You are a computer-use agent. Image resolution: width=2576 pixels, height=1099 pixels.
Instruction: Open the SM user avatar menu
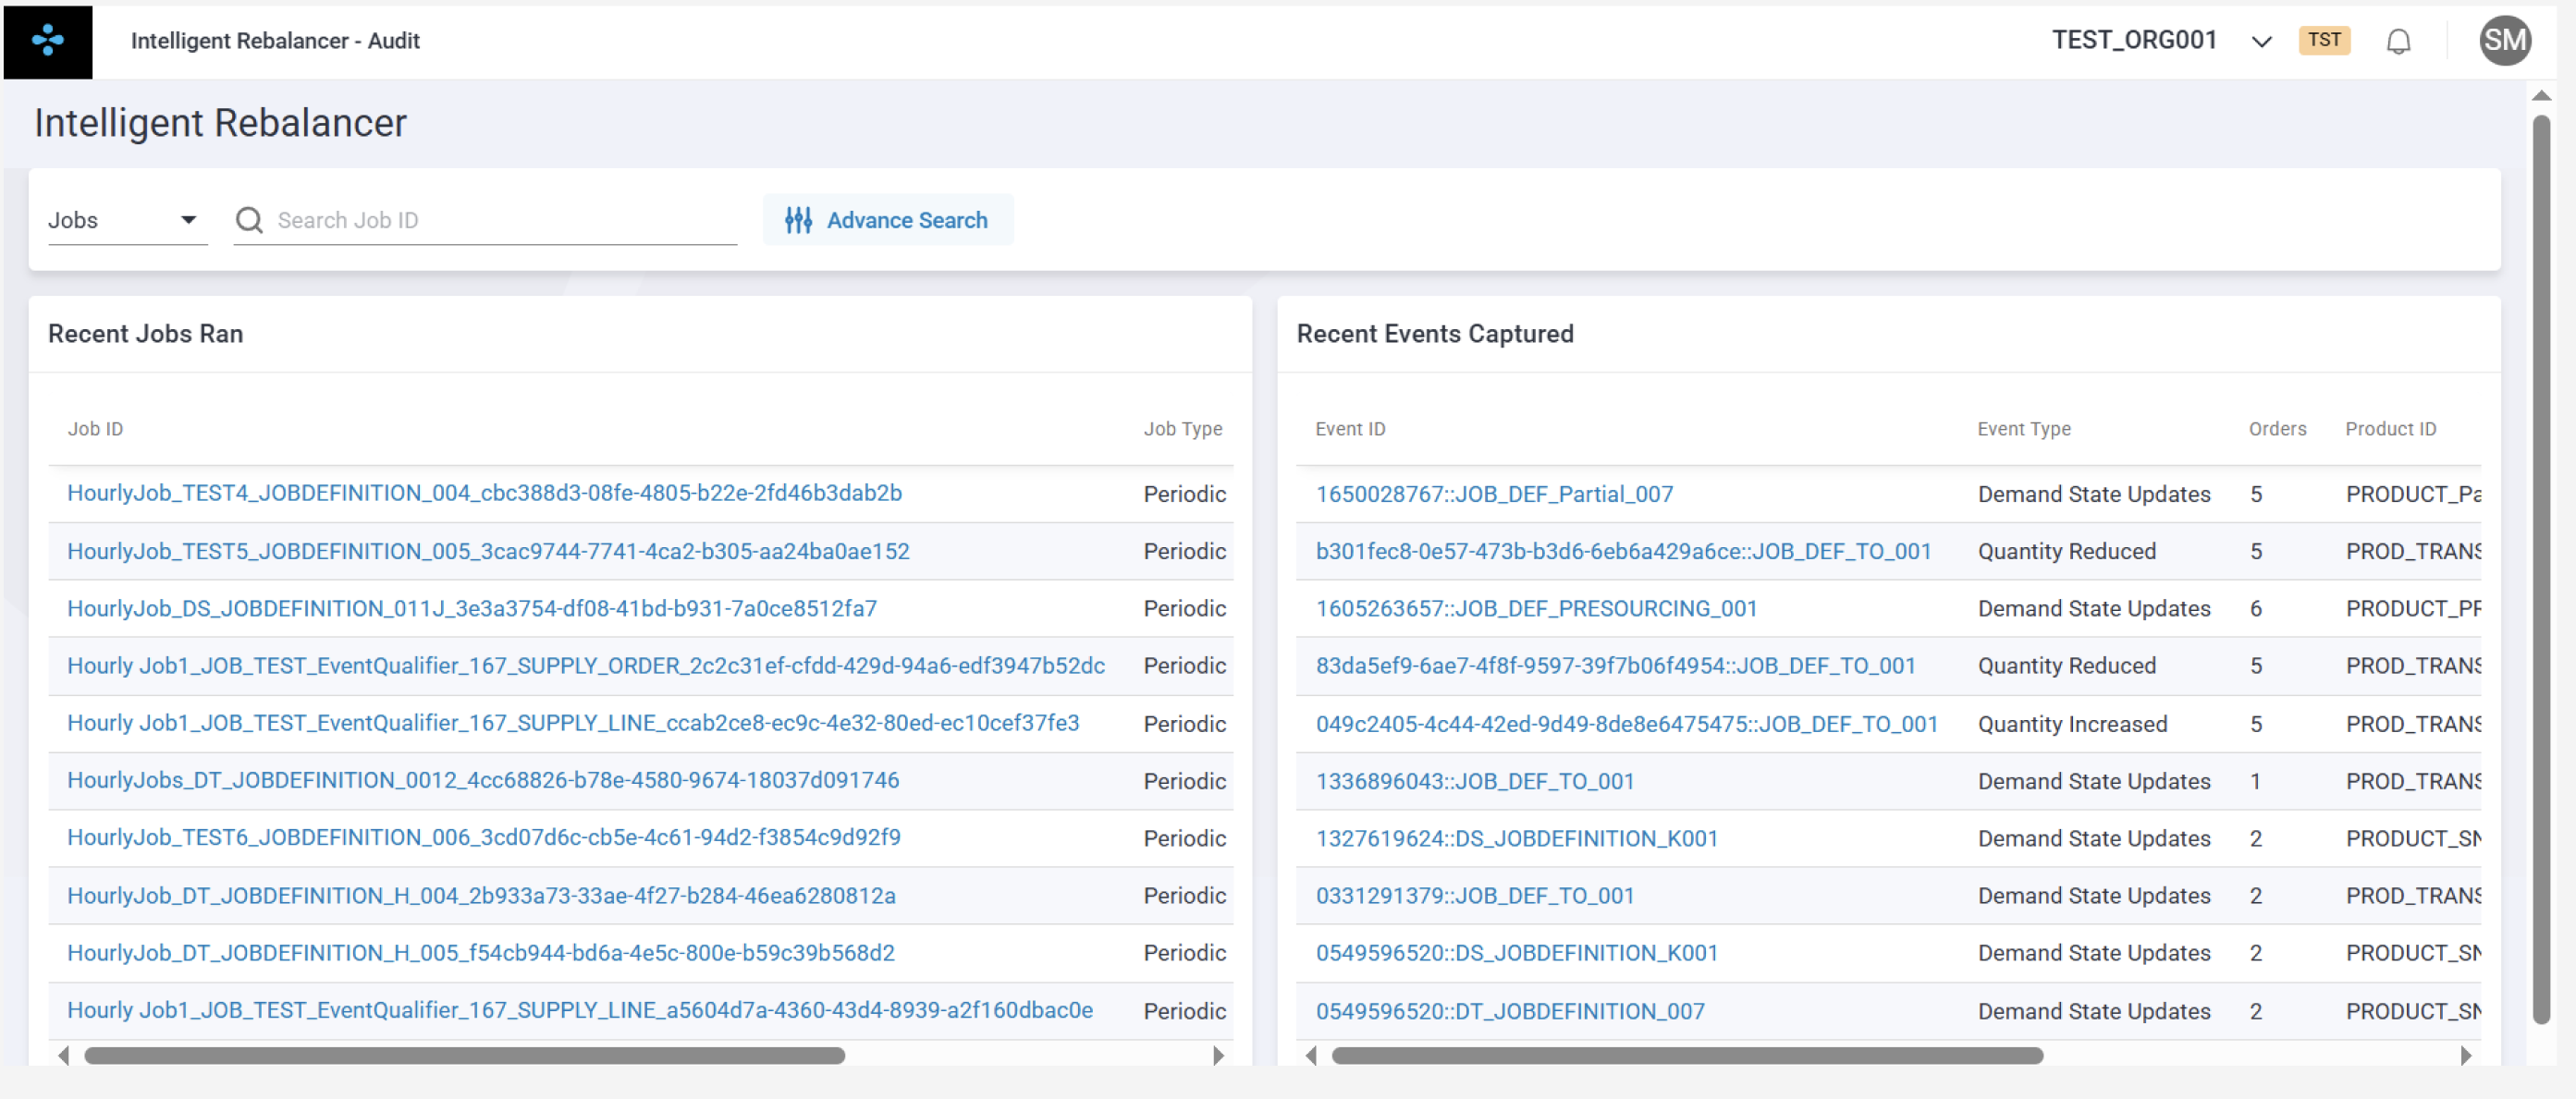2505,41
